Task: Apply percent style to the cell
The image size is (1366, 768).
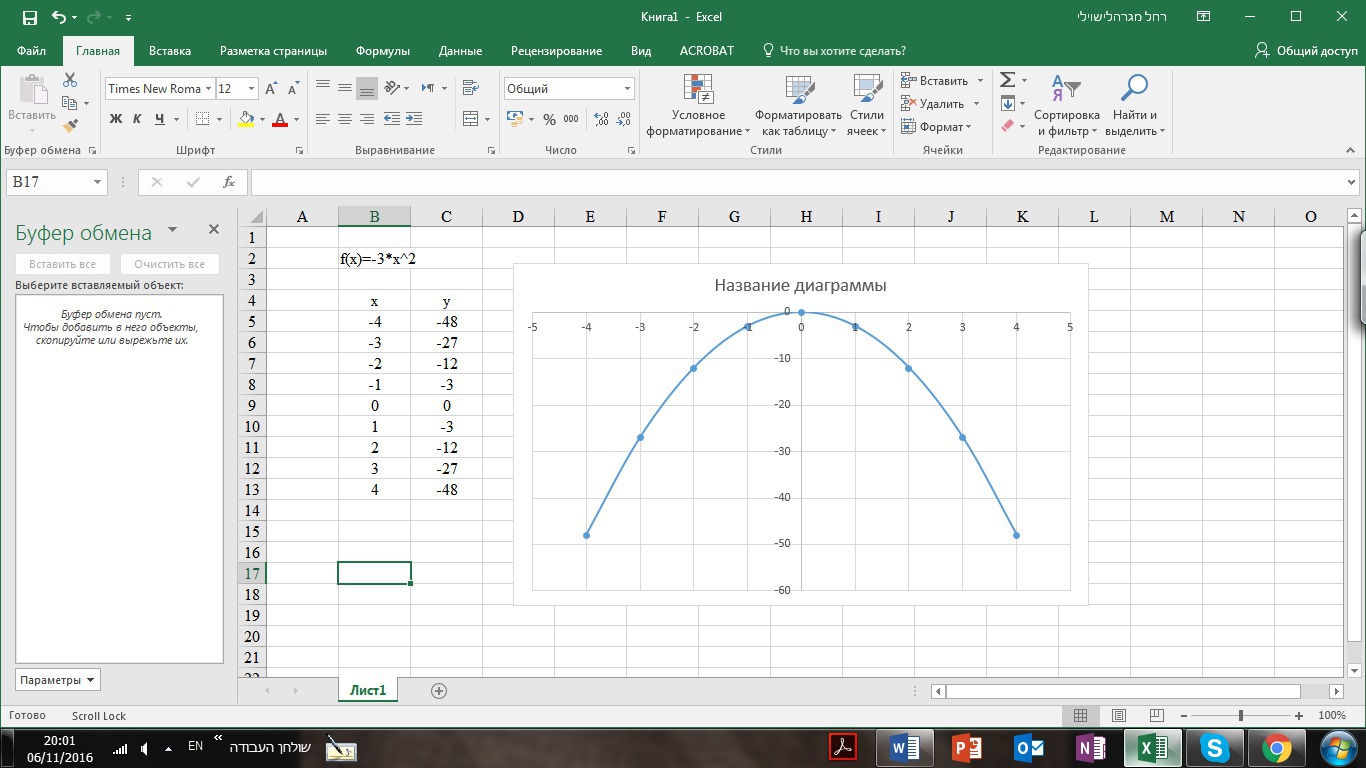Action: [549, 119]
